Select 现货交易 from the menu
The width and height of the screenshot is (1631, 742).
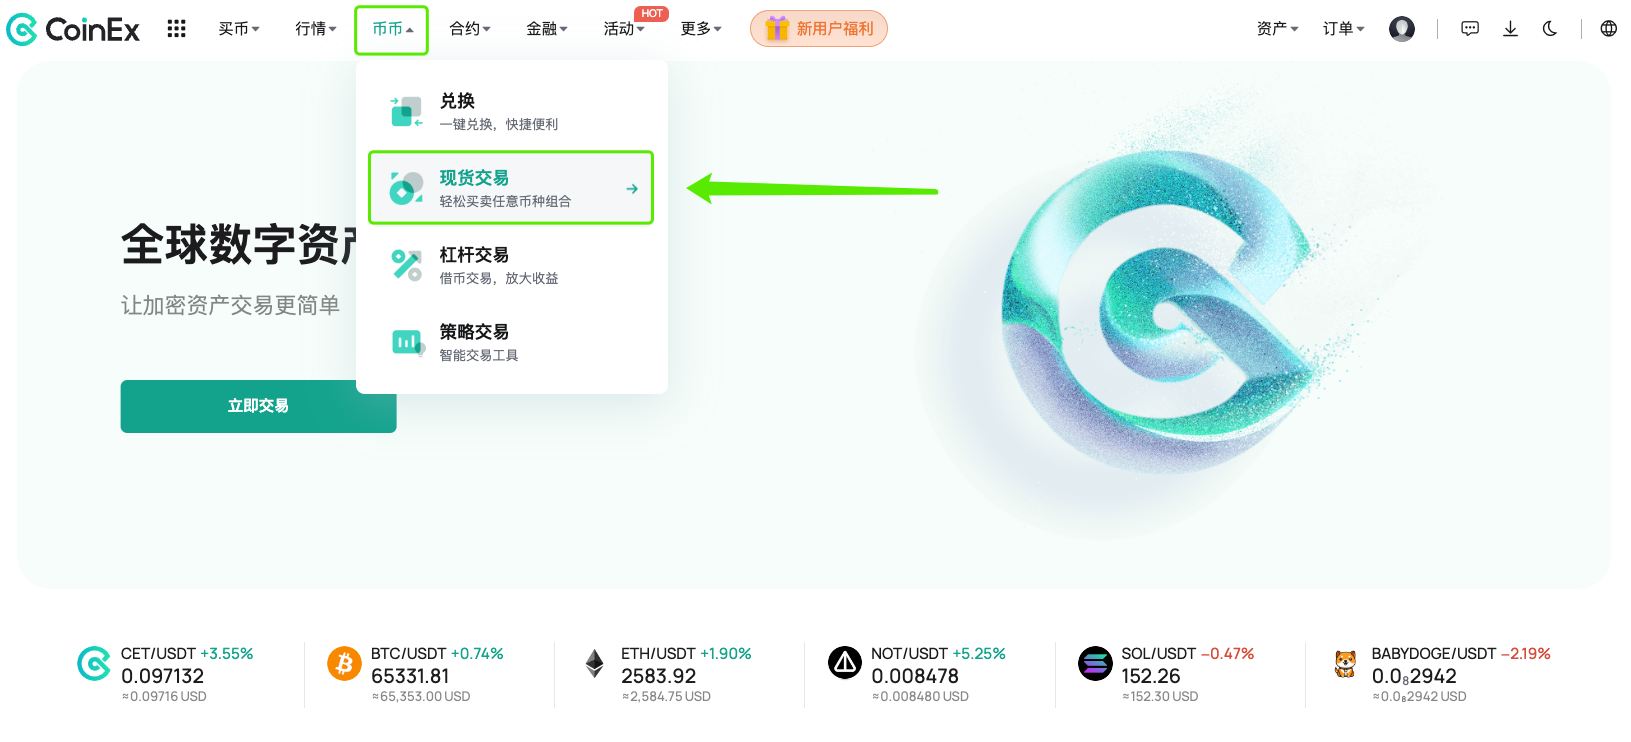click(510, 188)
